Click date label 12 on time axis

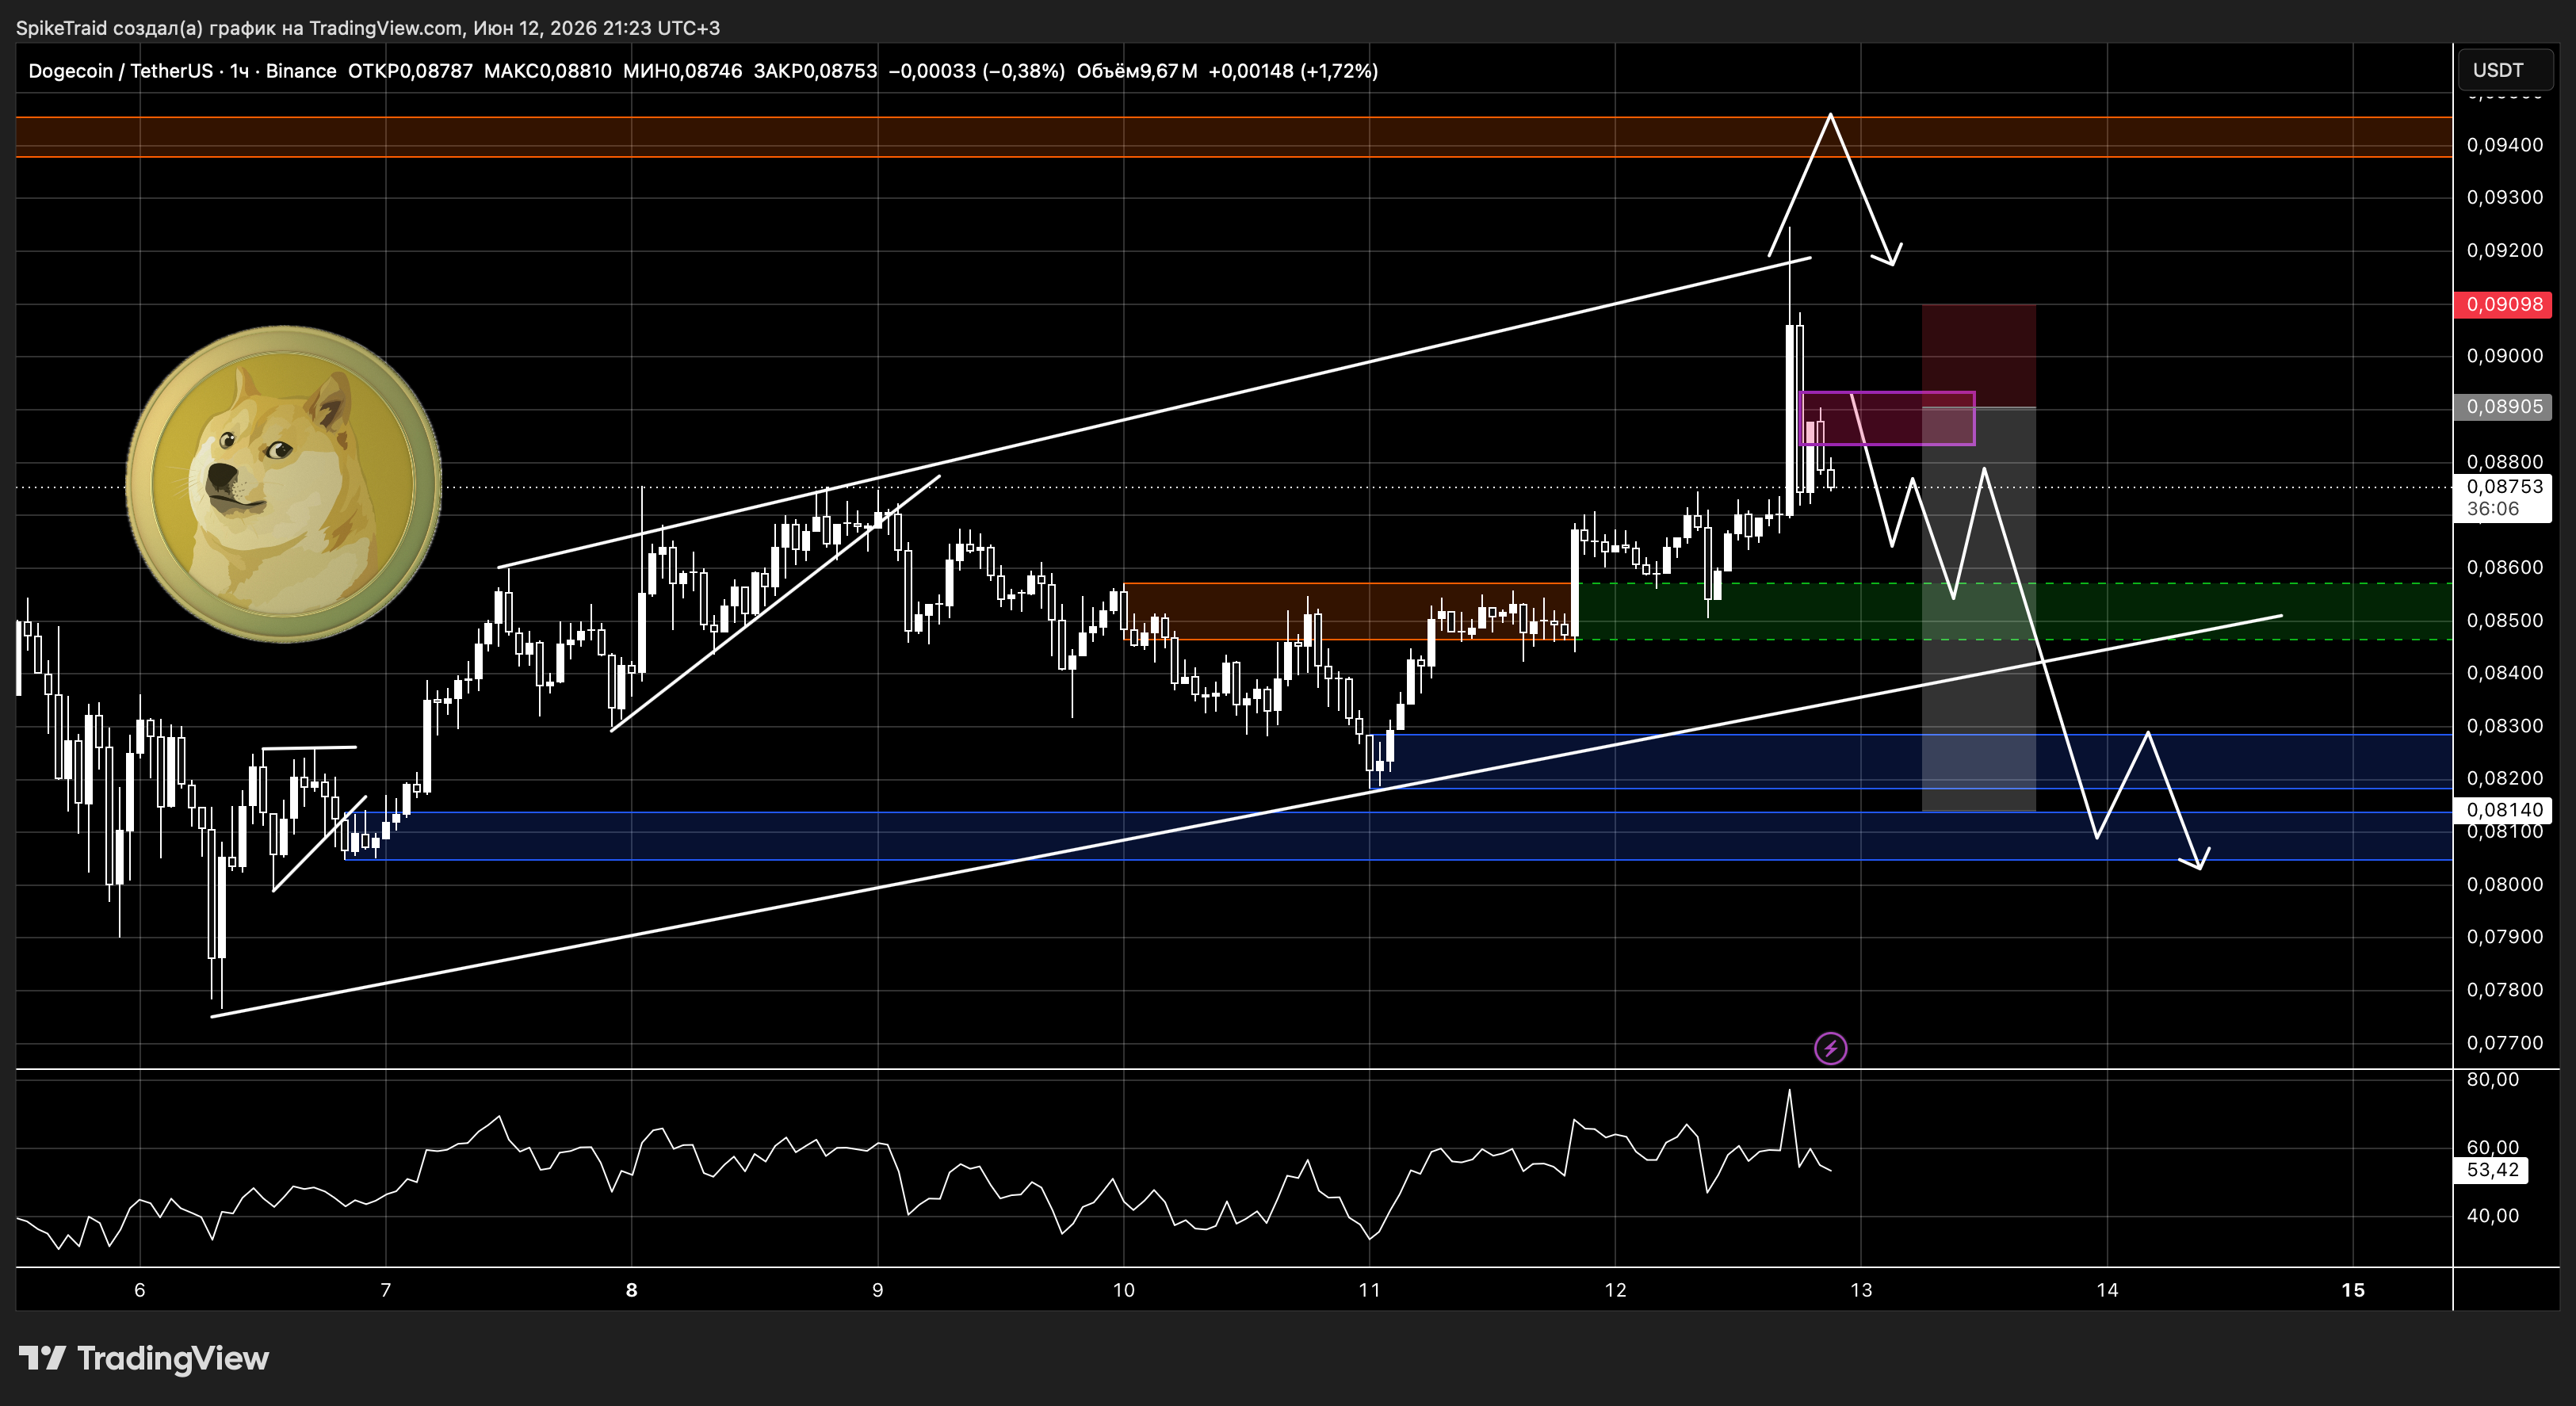point(1616,1290)
